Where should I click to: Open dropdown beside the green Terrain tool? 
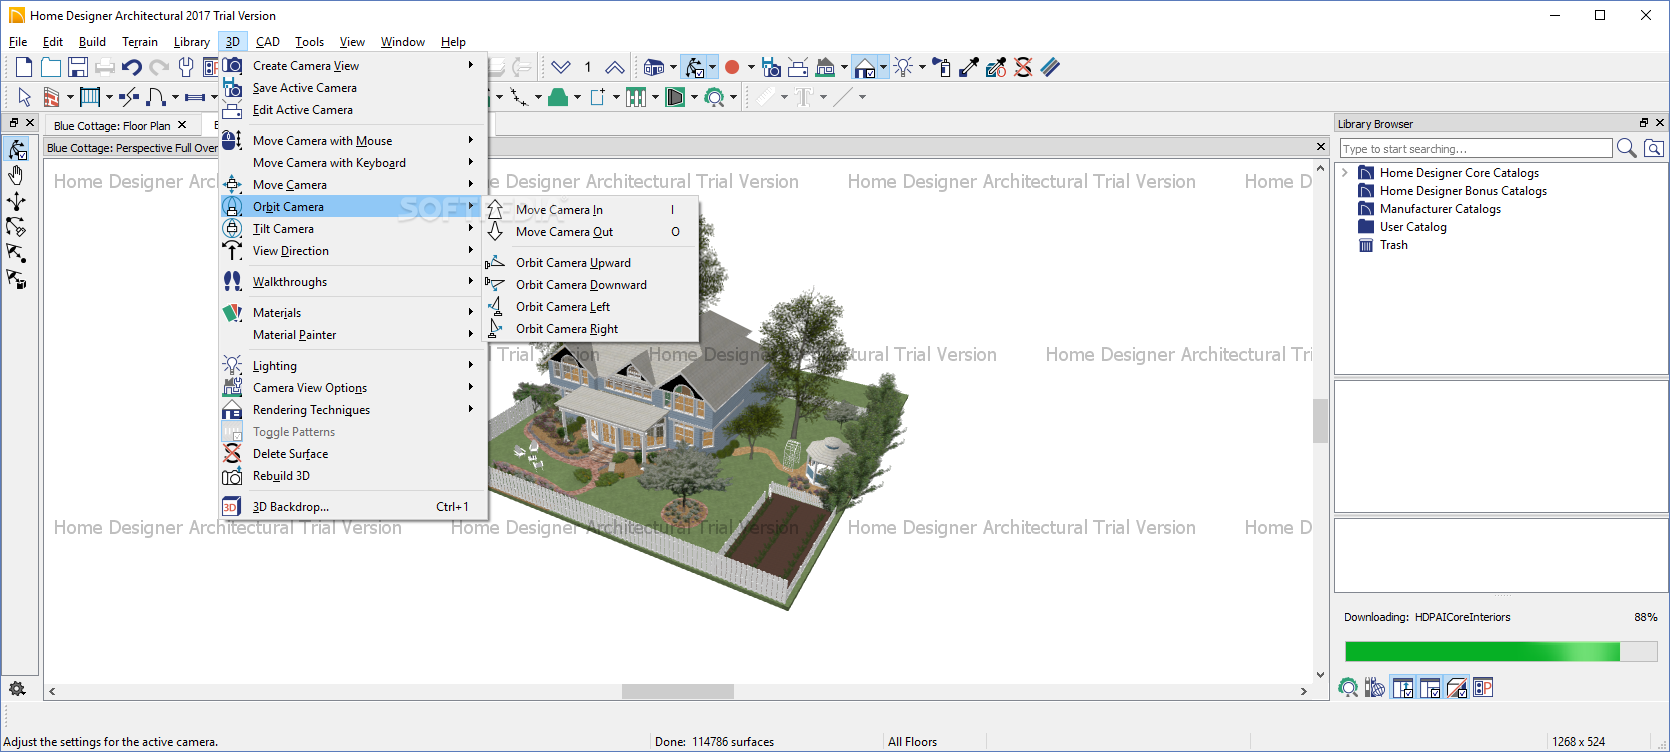click(x=577, y=97)
